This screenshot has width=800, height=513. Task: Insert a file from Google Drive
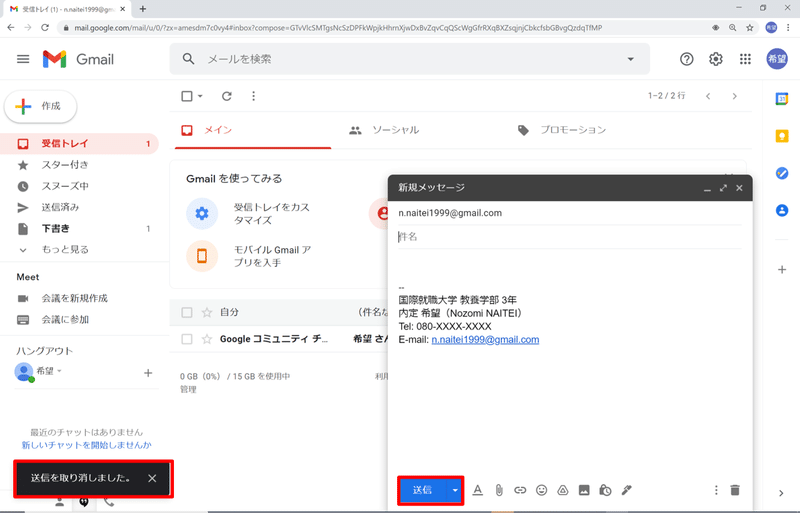pyautogui.click(x=563, y=490)
